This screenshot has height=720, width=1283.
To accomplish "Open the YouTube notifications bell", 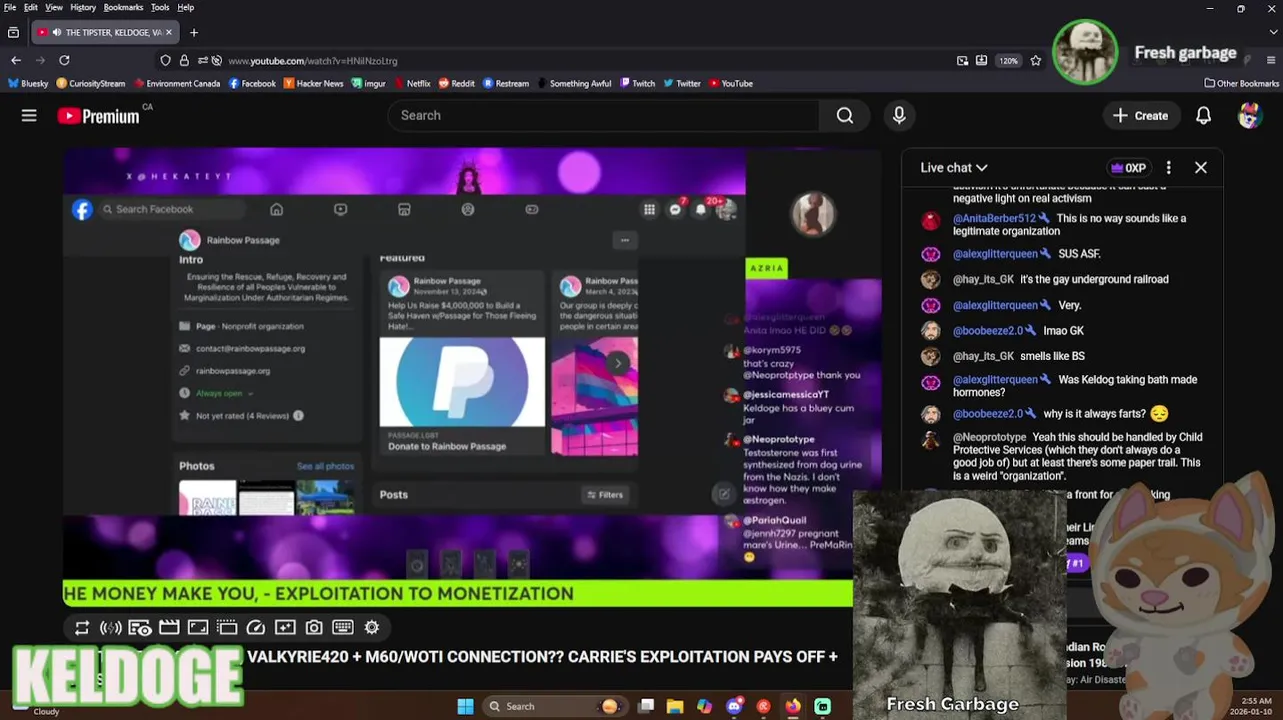I will click(1203, 116).
